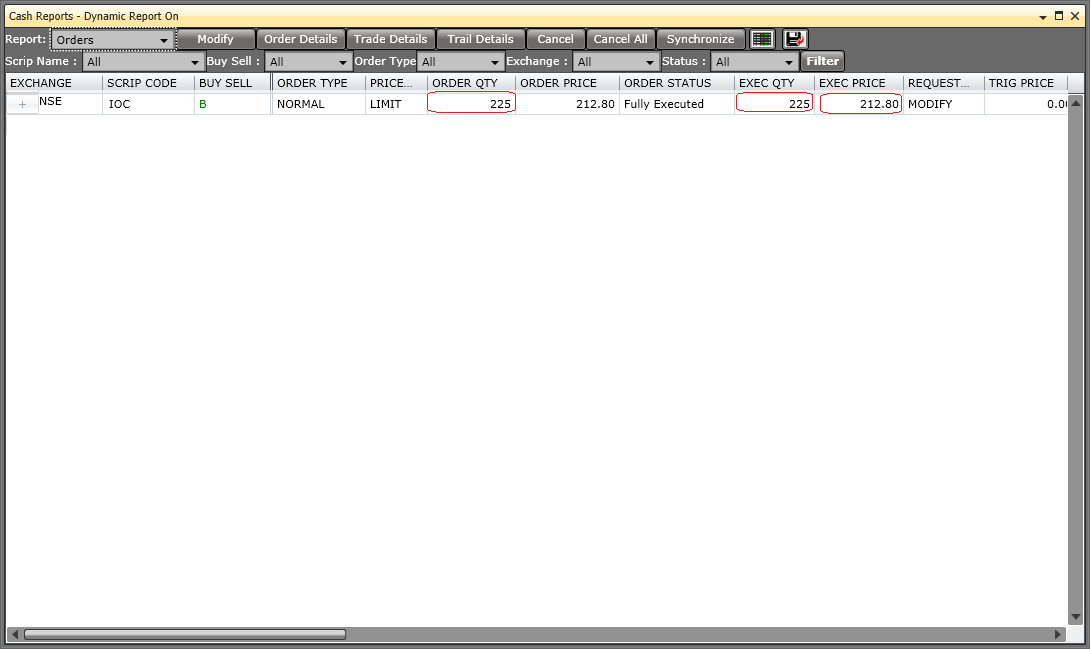Image resolution: width=1090 pixels, height=649 pixels.
Task: Click the Order Details button
Action: [300, 39]
